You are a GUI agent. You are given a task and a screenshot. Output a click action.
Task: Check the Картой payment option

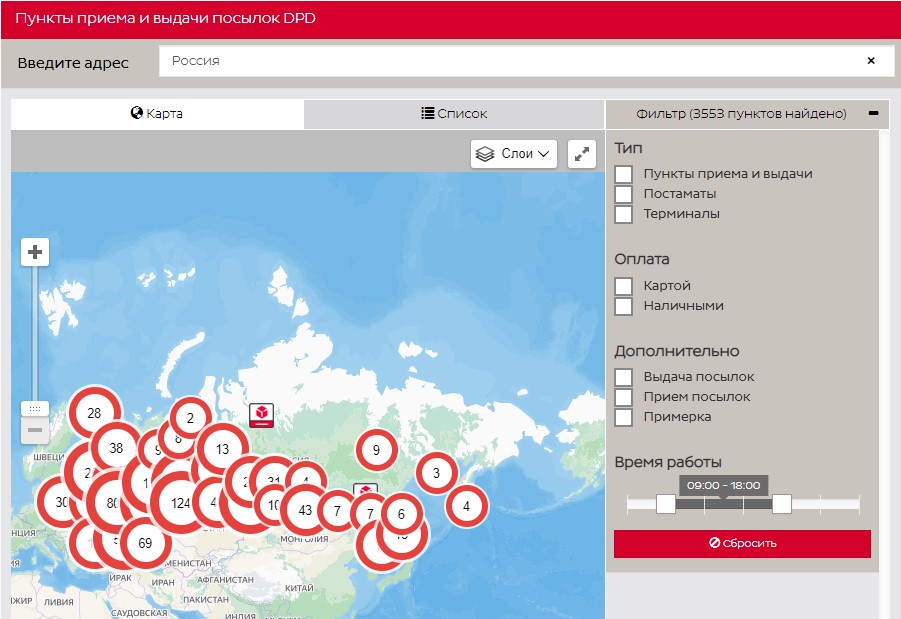tap(623, 286)
